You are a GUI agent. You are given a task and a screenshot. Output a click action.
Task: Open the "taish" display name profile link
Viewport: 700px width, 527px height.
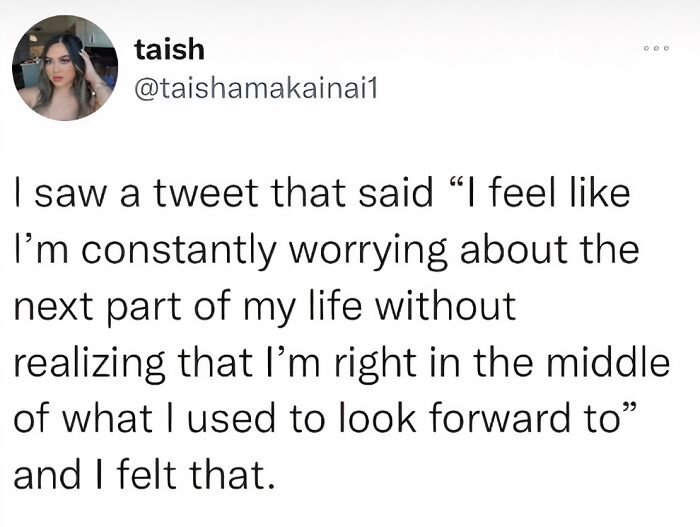tap(169, 48)
